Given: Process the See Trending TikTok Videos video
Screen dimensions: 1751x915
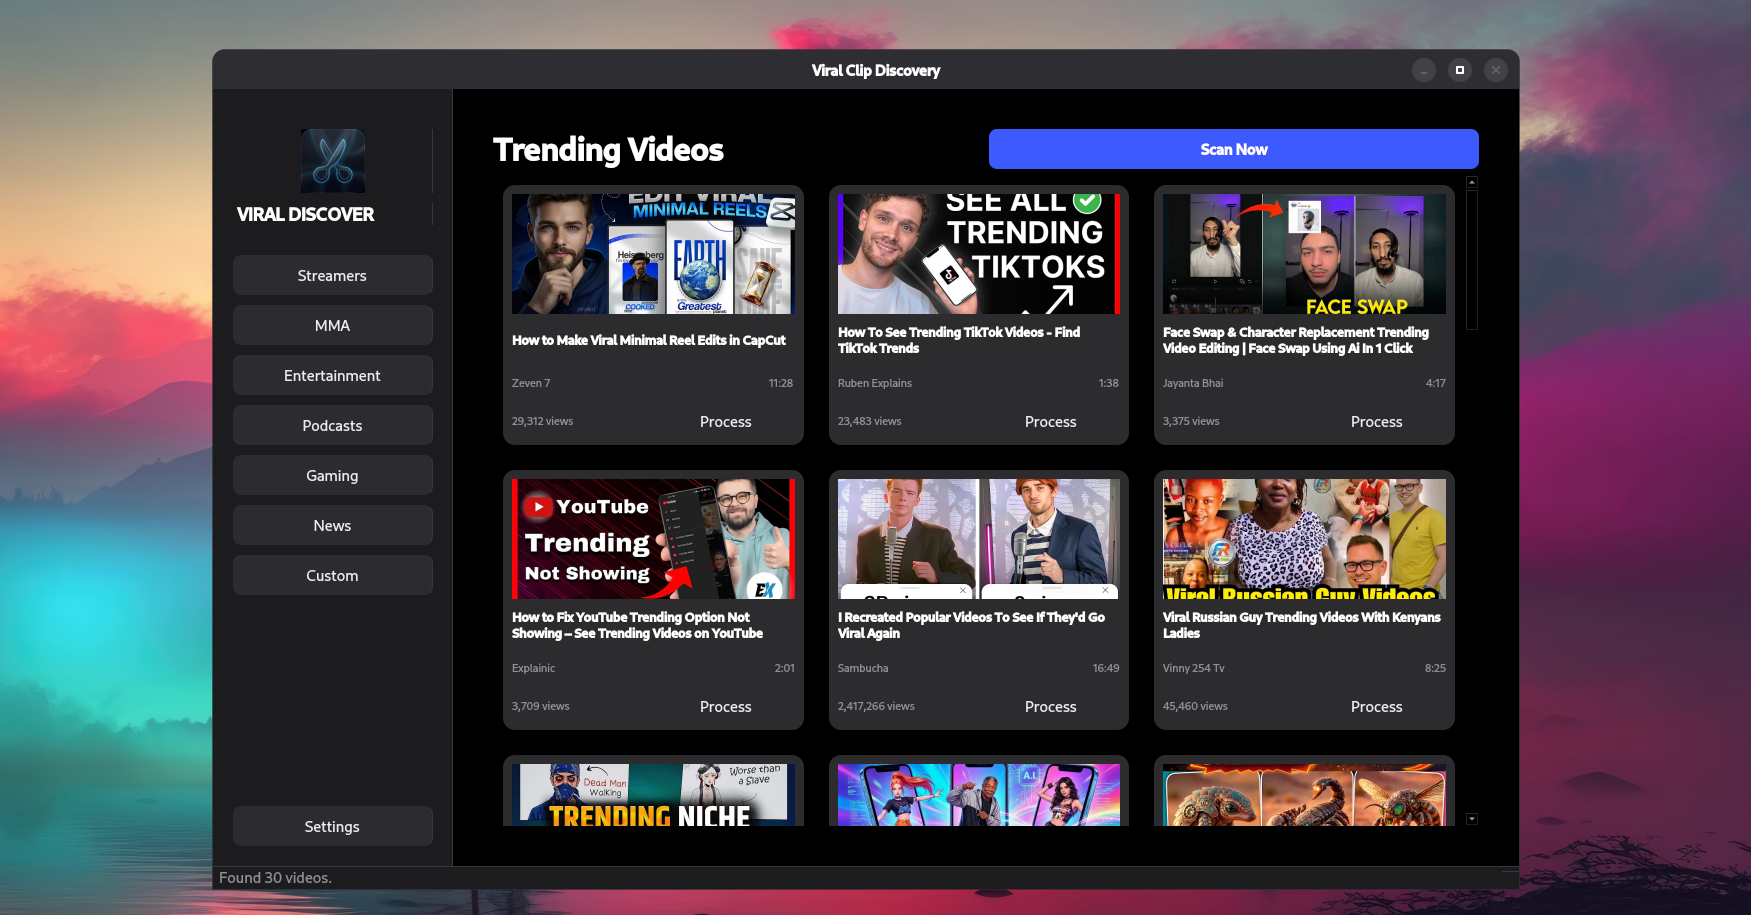Looking at the screenshot, I should [1050, 422].
